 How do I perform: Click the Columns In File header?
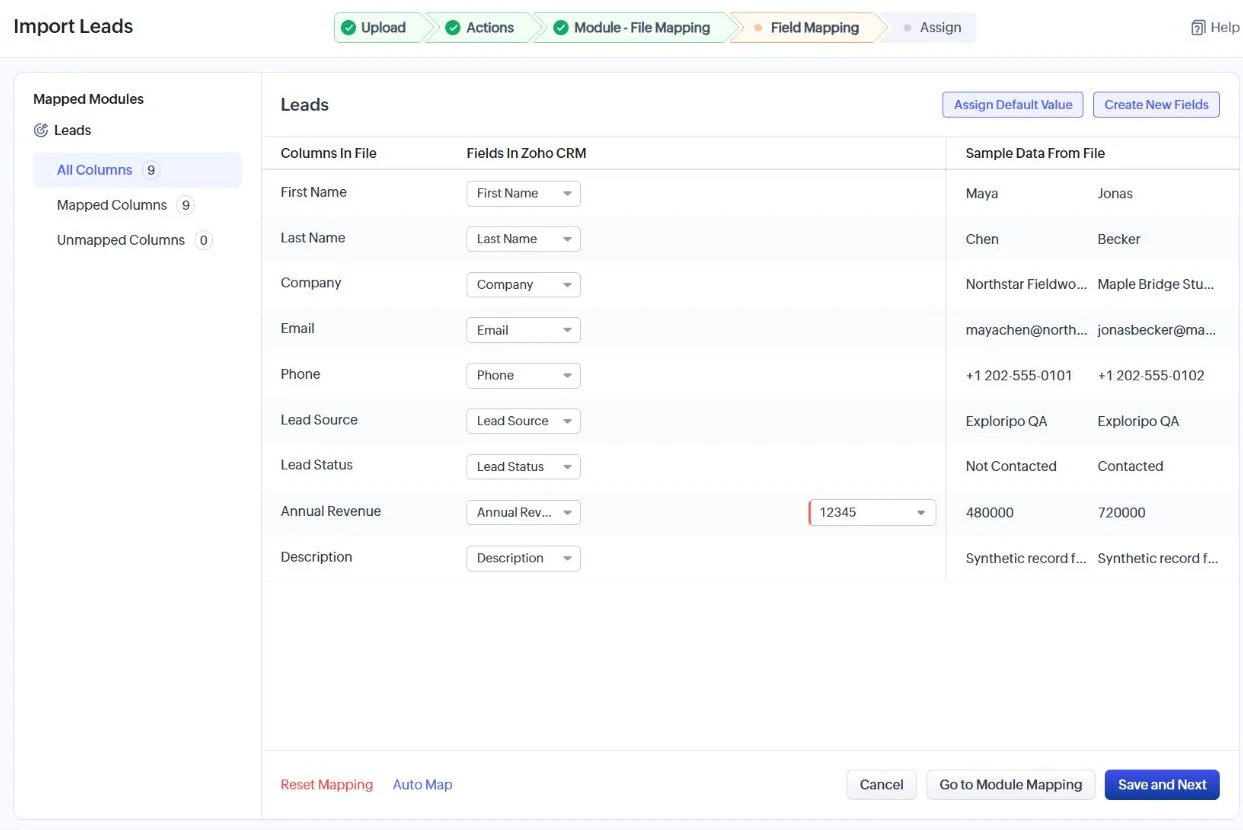pos(329,153)
